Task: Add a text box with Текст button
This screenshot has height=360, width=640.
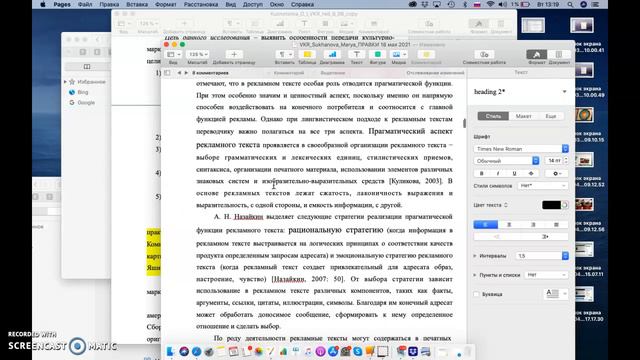Action: coord(356,54)
